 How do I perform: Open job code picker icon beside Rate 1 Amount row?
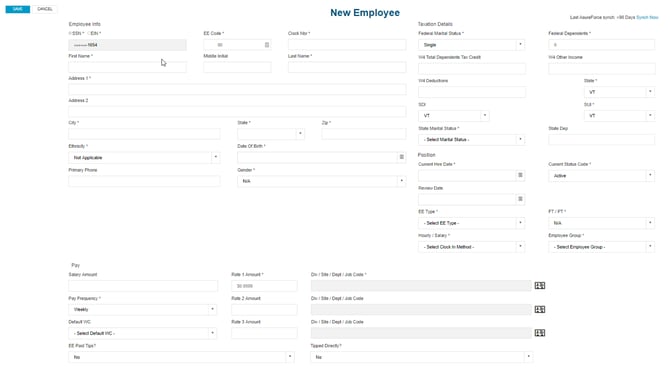coord(540,285)
